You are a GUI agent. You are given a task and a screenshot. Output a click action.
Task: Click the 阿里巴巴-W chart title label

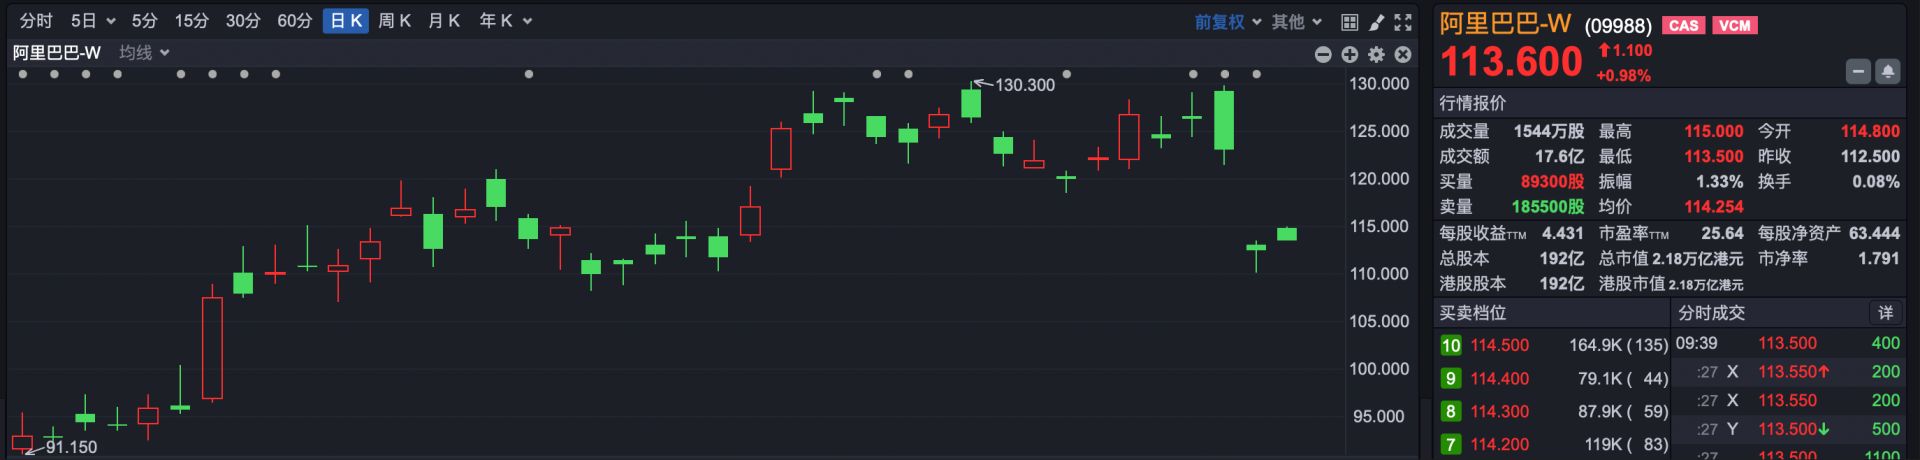[57, 53]
